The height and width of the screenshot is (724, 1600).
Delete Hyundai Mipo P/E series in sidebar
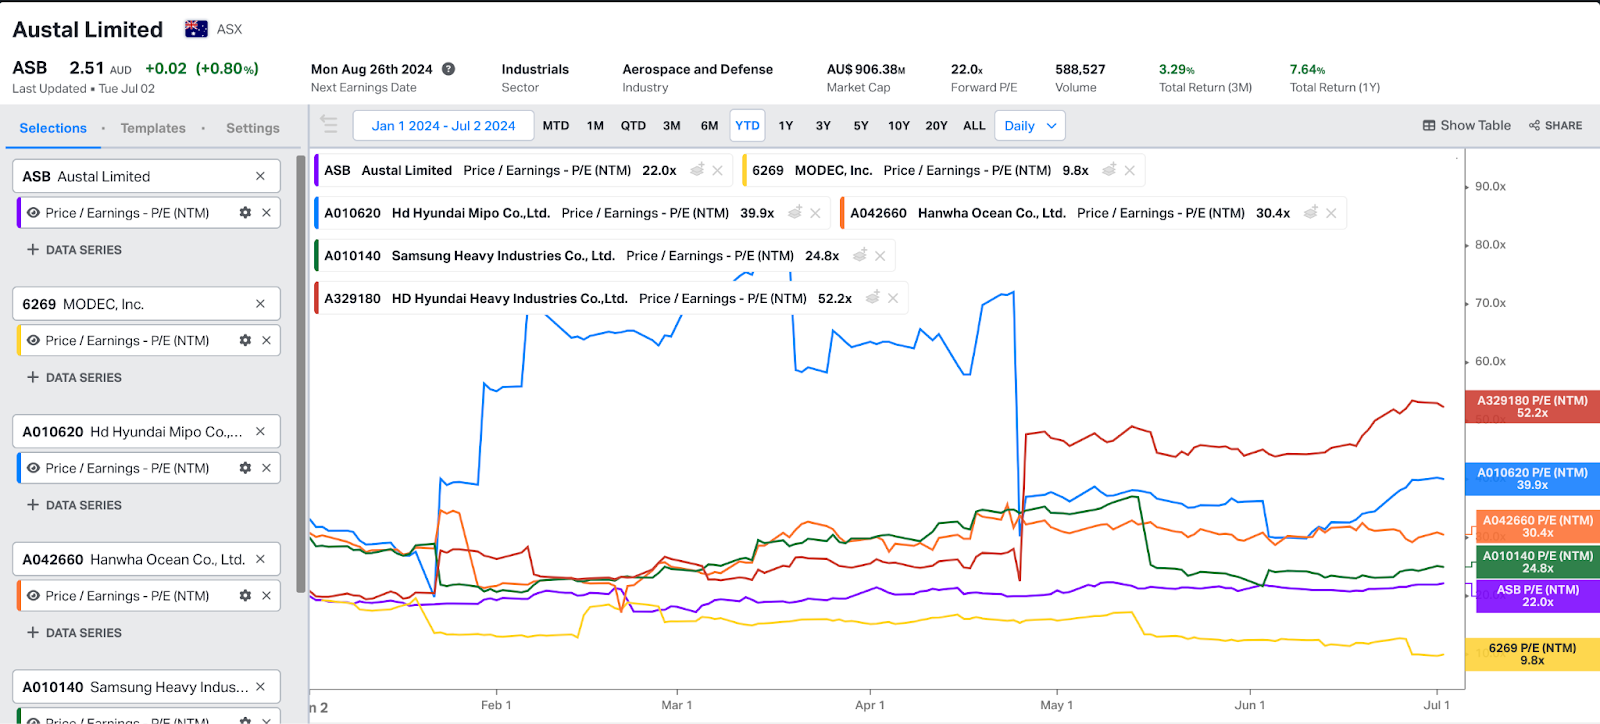(x=266, y=468)
